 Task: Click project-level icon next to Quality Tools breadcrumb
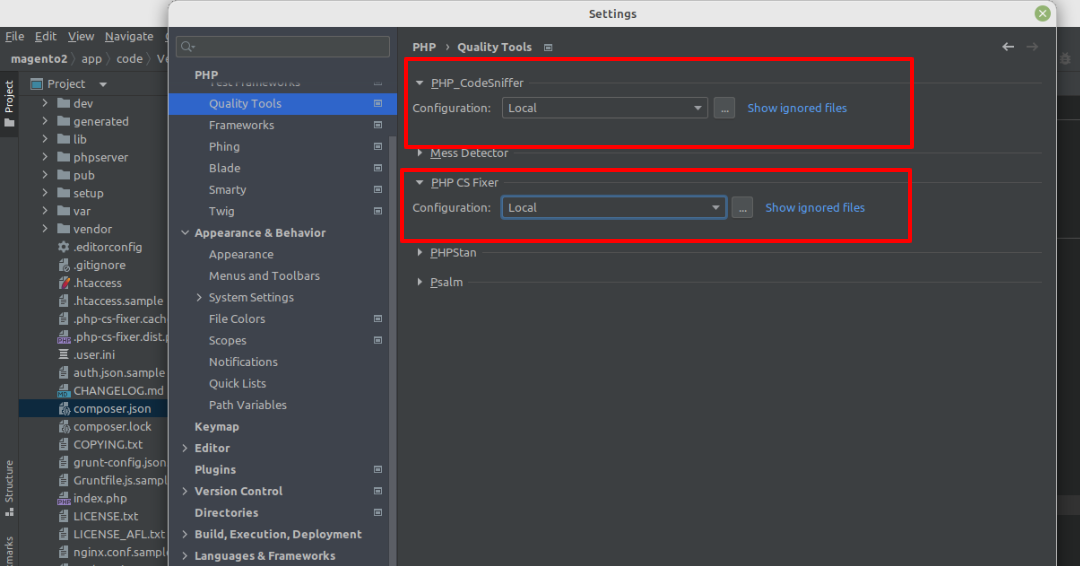point(548,48)
